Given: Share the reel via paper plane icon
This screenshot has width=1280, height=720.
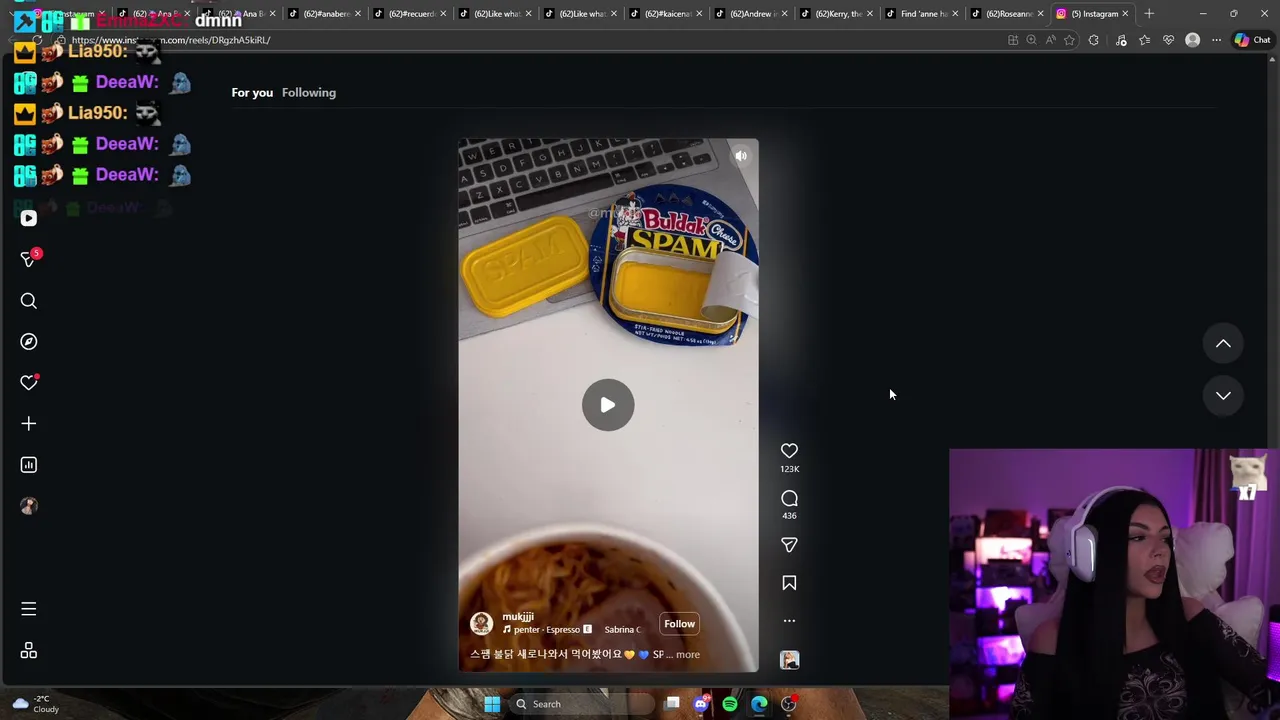Looking at the screenshot, I should 789,545.
